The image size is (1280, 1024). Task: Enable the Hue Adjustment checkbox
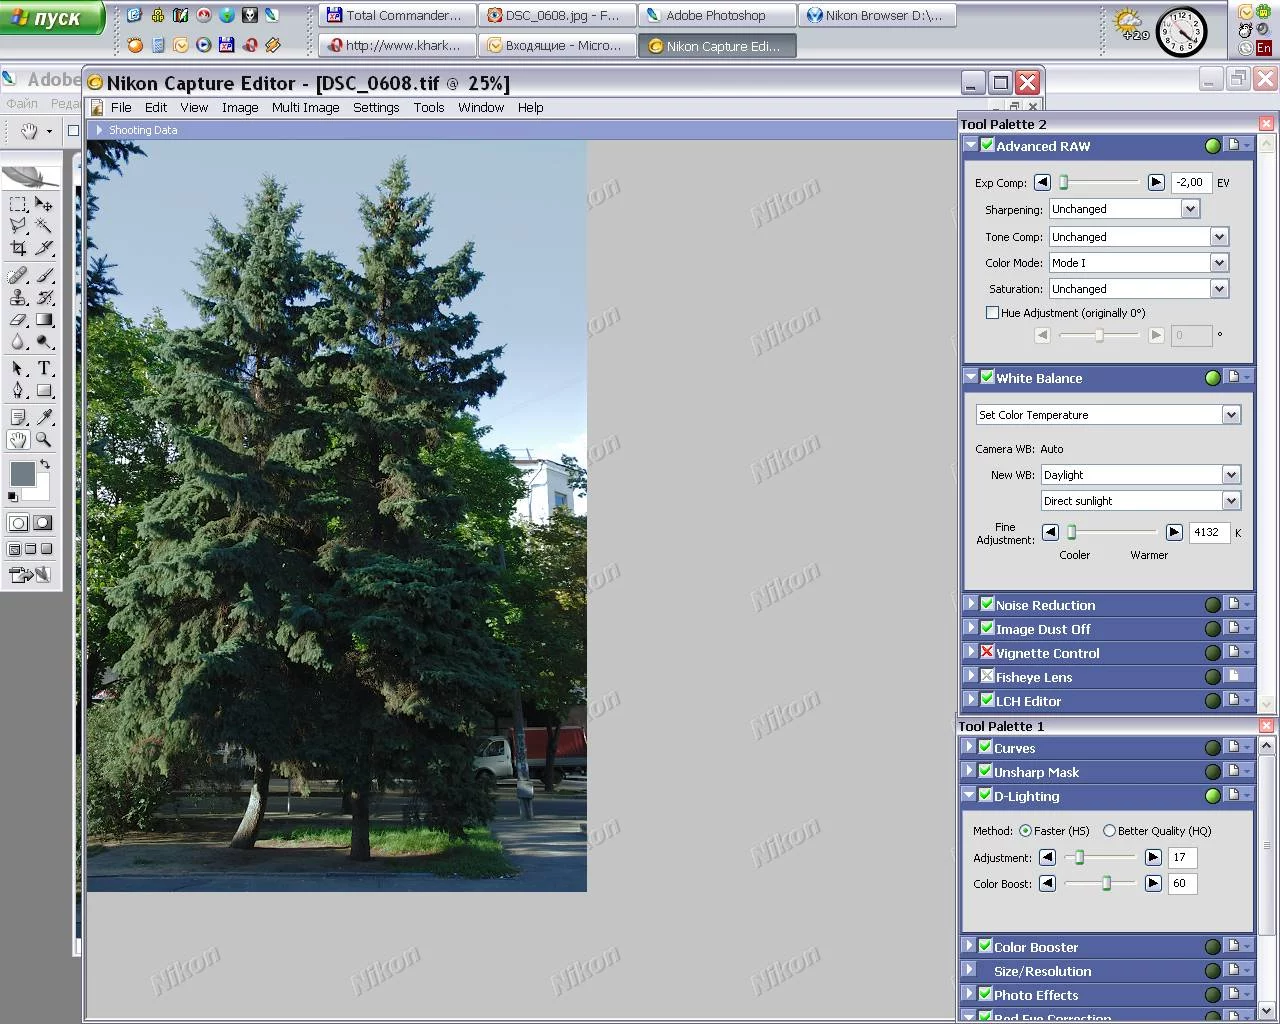tap(992, 313)
